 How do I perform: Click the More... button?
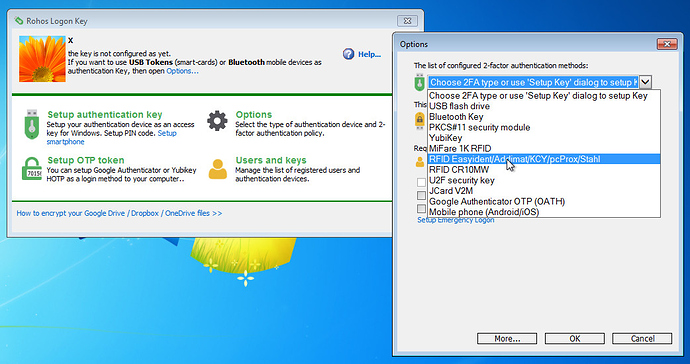507,338
